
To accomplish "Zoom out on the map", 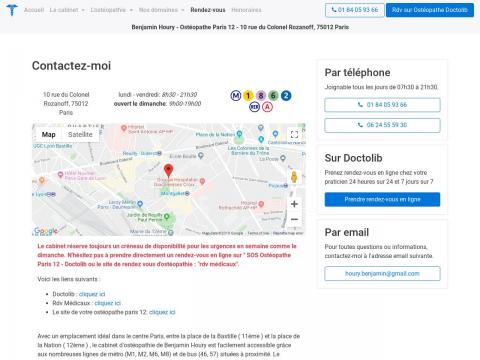I will [x=294, y=219].
